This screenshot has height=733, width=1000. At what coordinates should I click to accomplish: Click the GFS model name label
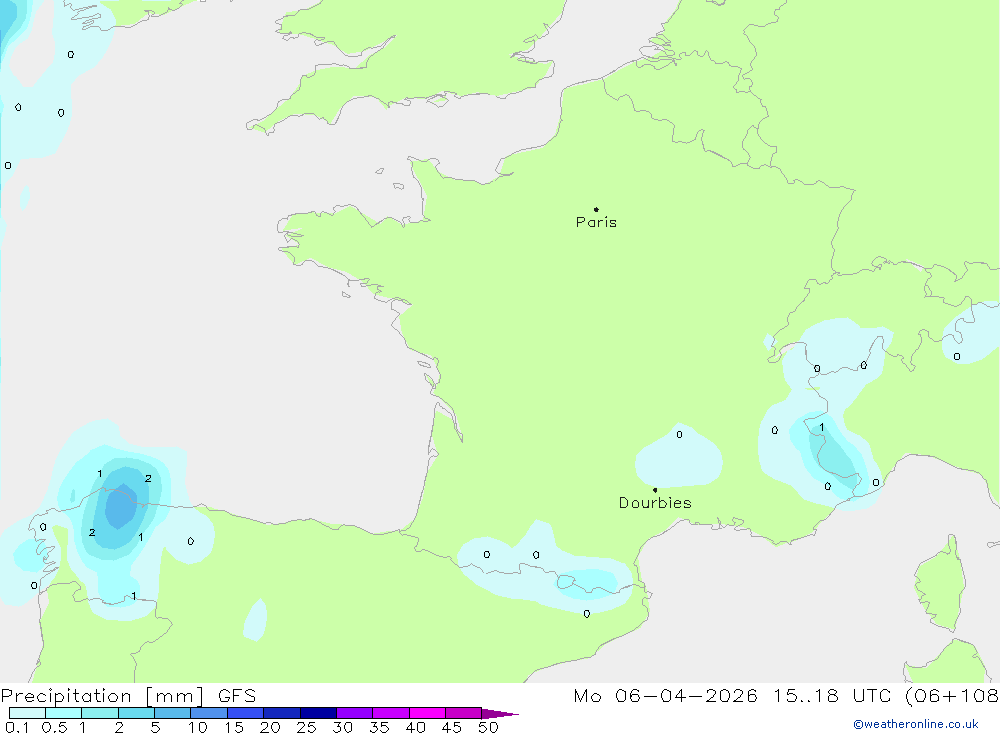(237, 696)
